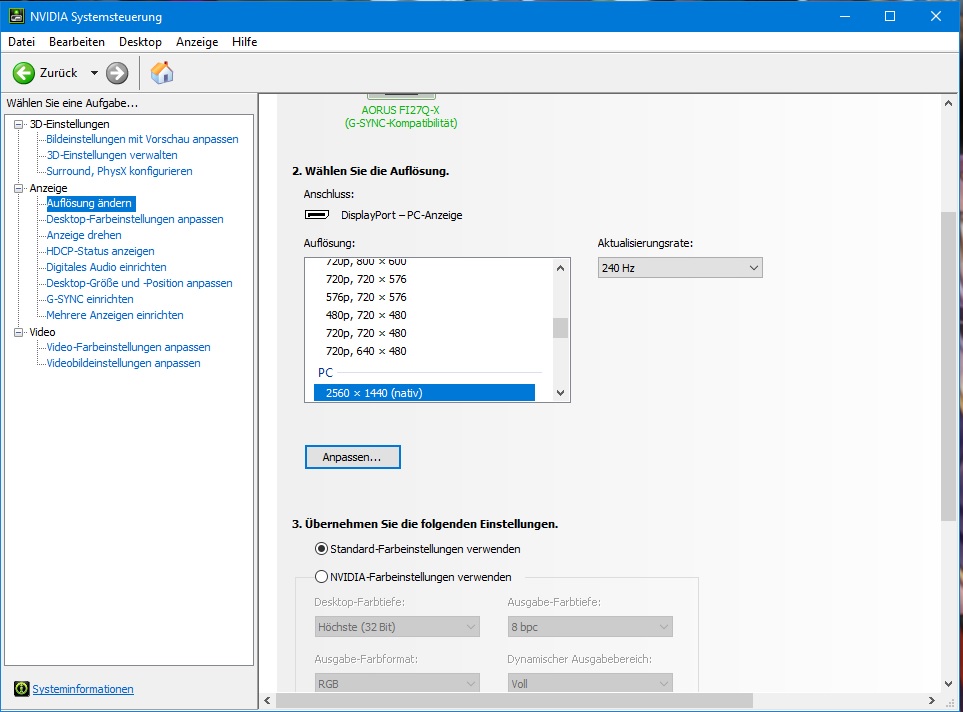Click the DisplayPort connector icon
The image size is (963, 712).
point(317,214)
